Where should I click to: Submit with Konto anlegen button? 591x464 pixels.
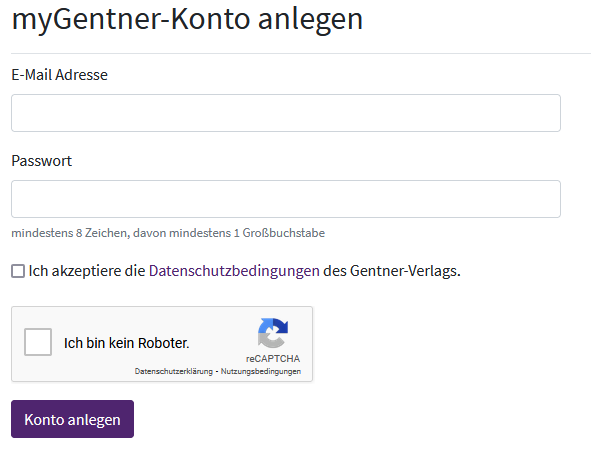(72, 419)
